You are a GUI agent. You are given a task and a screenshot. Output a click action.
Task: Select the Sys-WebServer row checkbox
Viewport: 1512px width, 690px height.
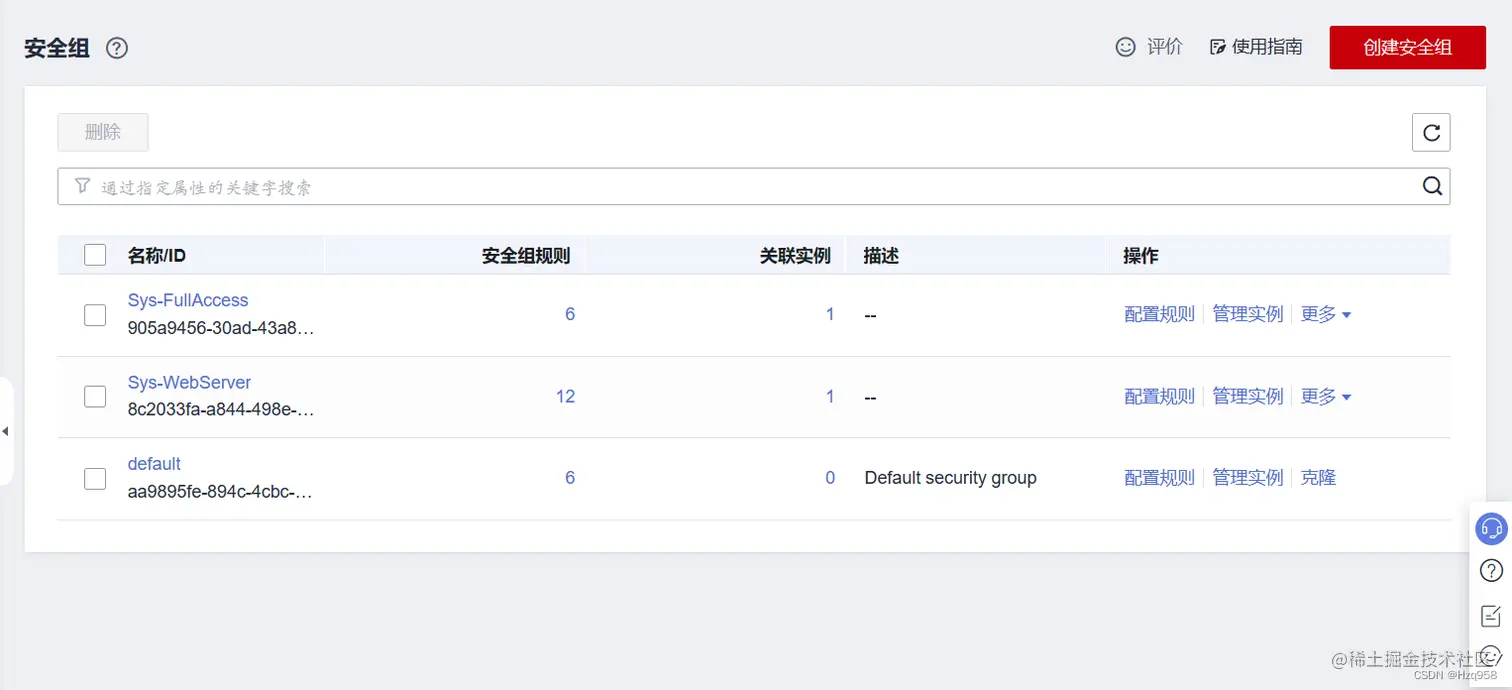pyautogui.click(x=95, y=397)
